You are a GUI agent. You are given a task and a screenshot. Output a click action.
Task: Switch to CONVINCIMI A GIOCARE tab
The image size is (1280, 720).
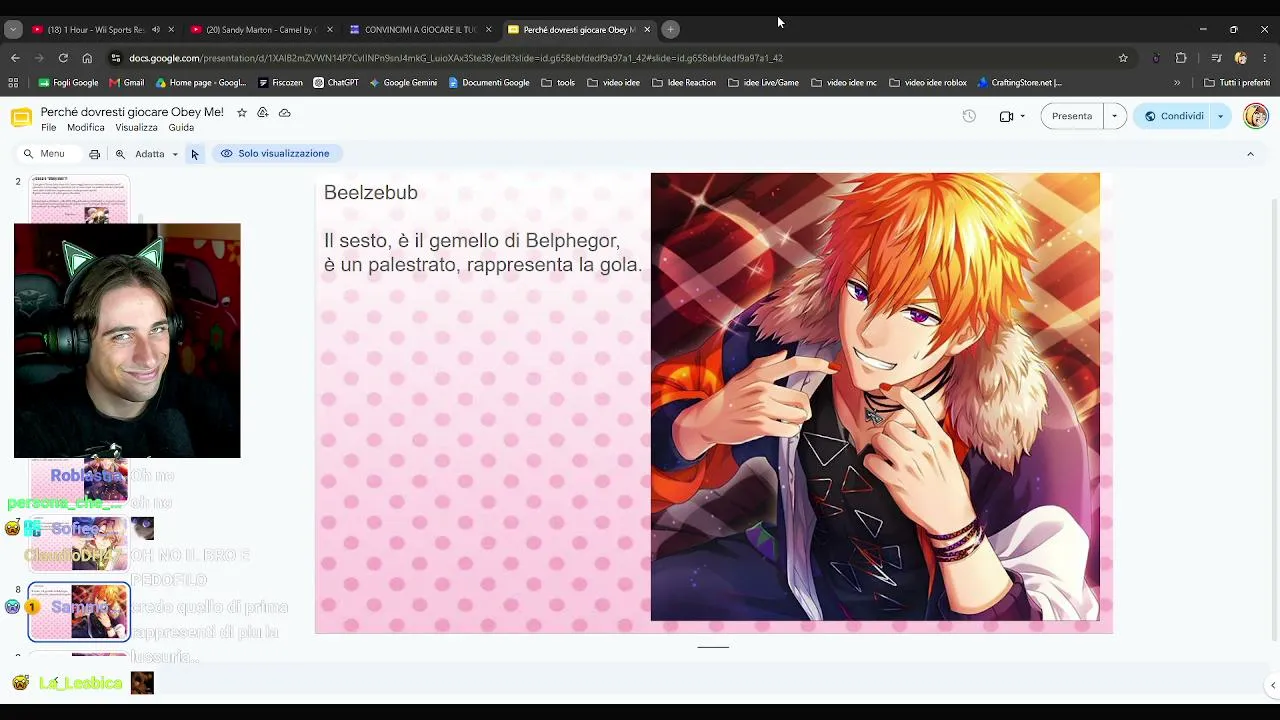click(x=421, y=30)
